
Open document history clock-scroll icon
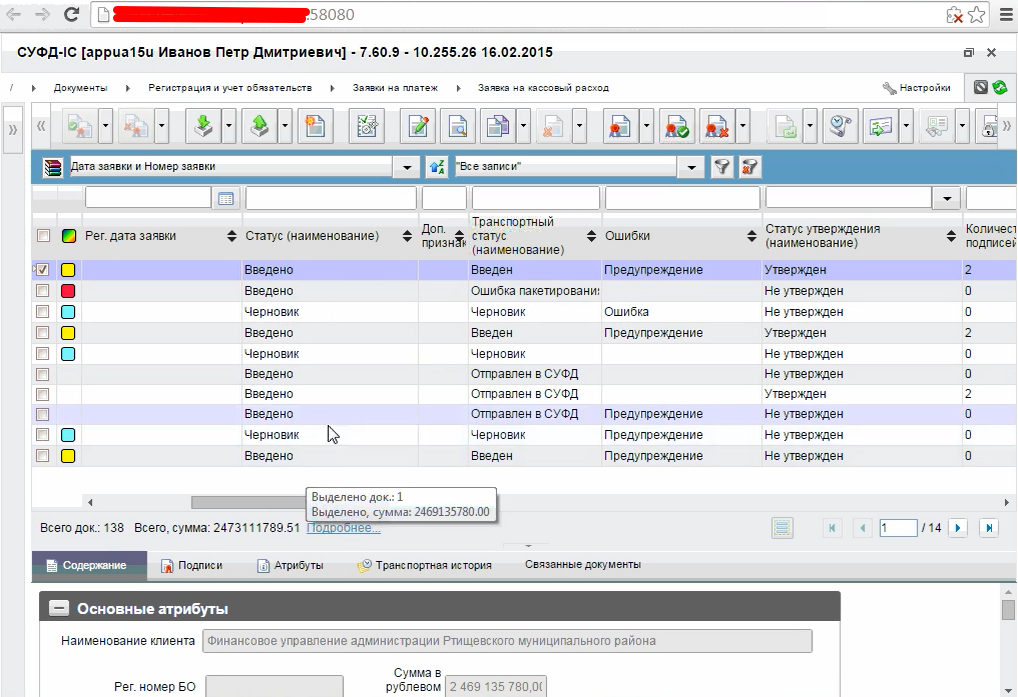[840, 126]
